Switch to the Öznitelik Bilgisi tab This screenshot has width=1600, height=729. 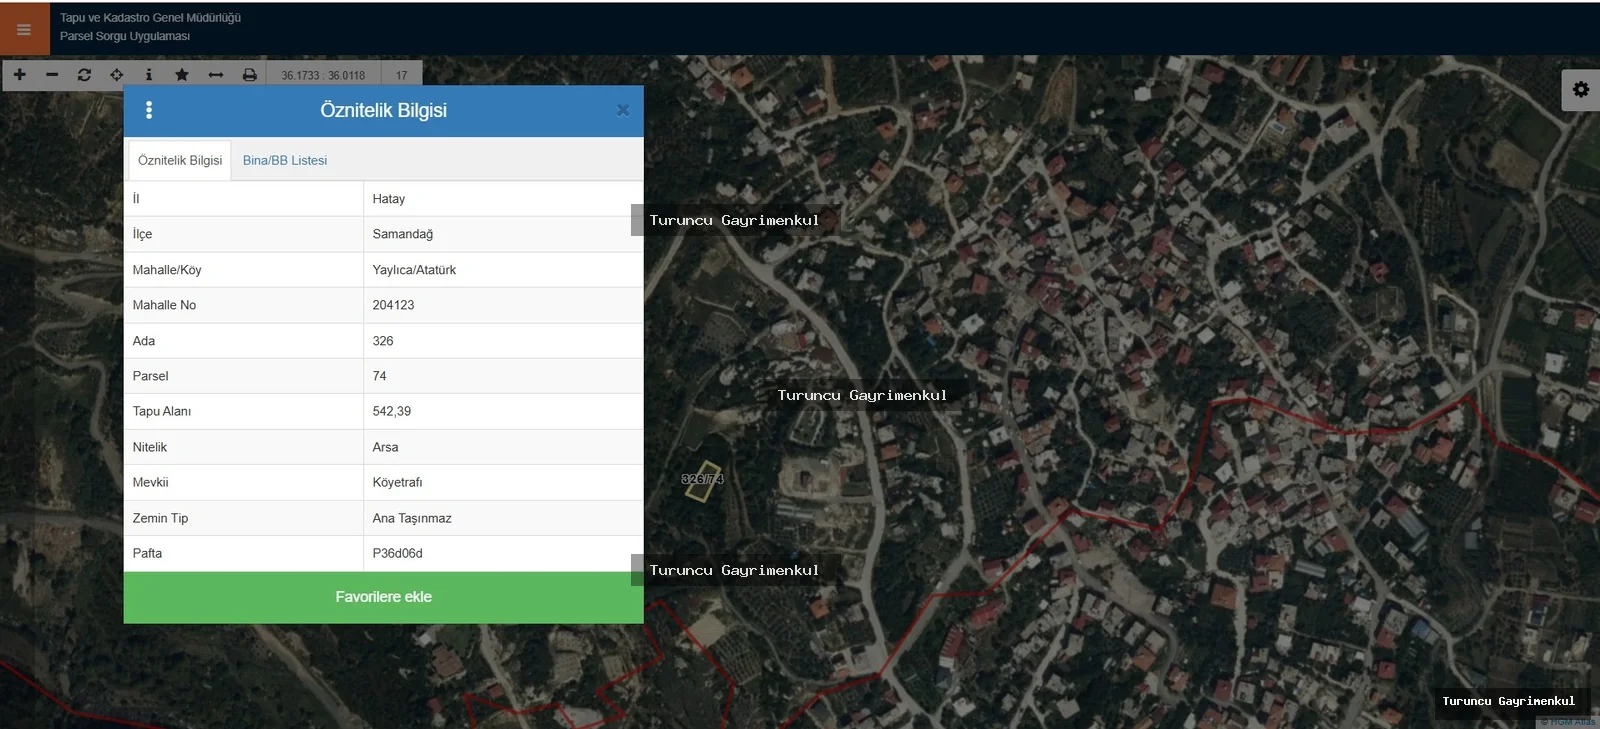coord(180,160)
